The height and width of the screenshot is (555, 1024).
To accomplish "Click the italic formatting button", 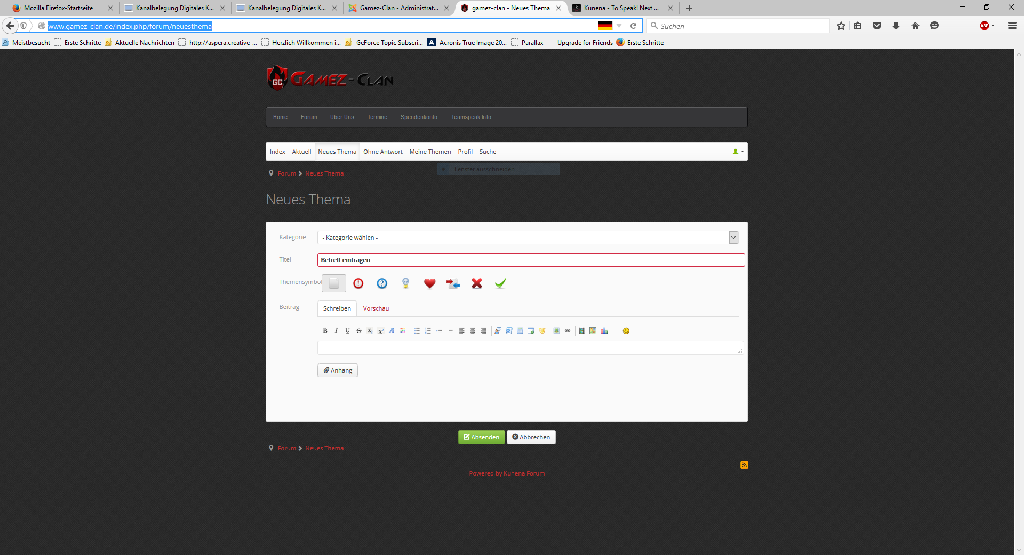I will 335,330.
